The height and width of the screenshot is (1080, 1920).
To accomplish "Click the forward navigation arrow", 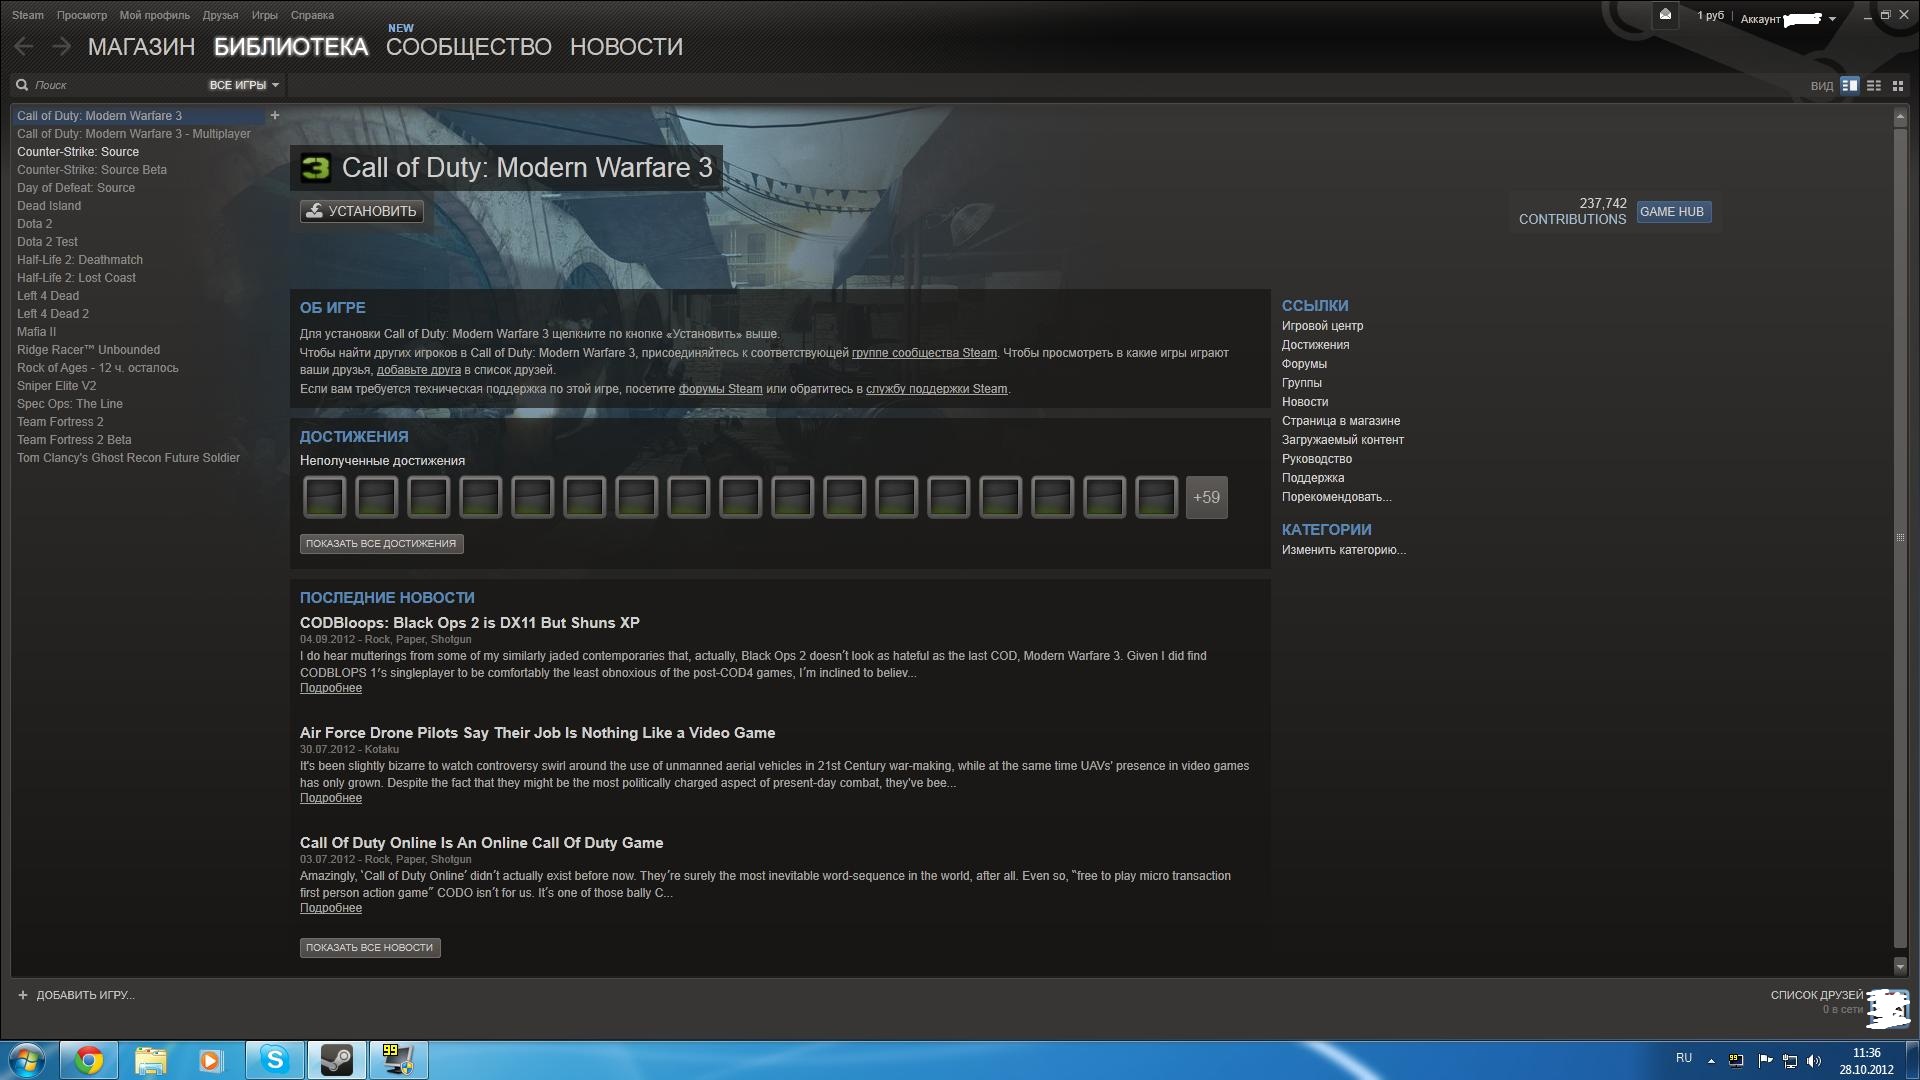I will [x=61, y=47].
